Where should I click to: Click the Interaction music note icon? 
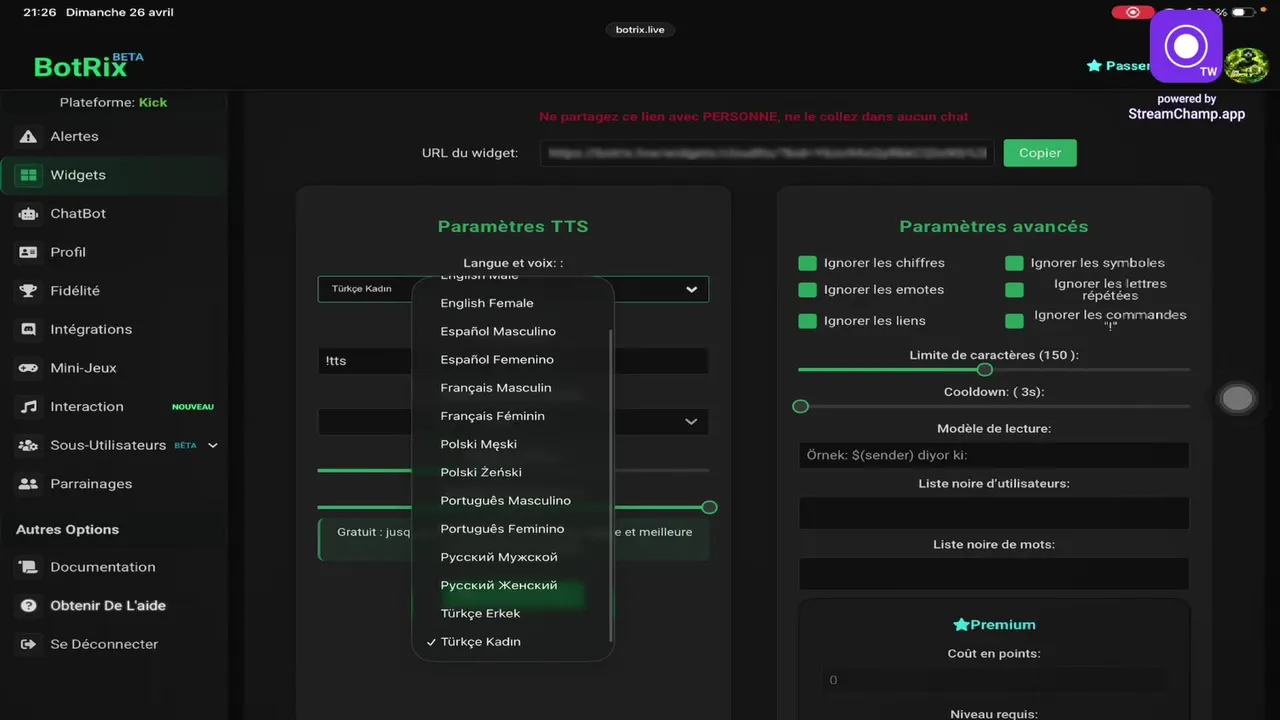(29, 407)
